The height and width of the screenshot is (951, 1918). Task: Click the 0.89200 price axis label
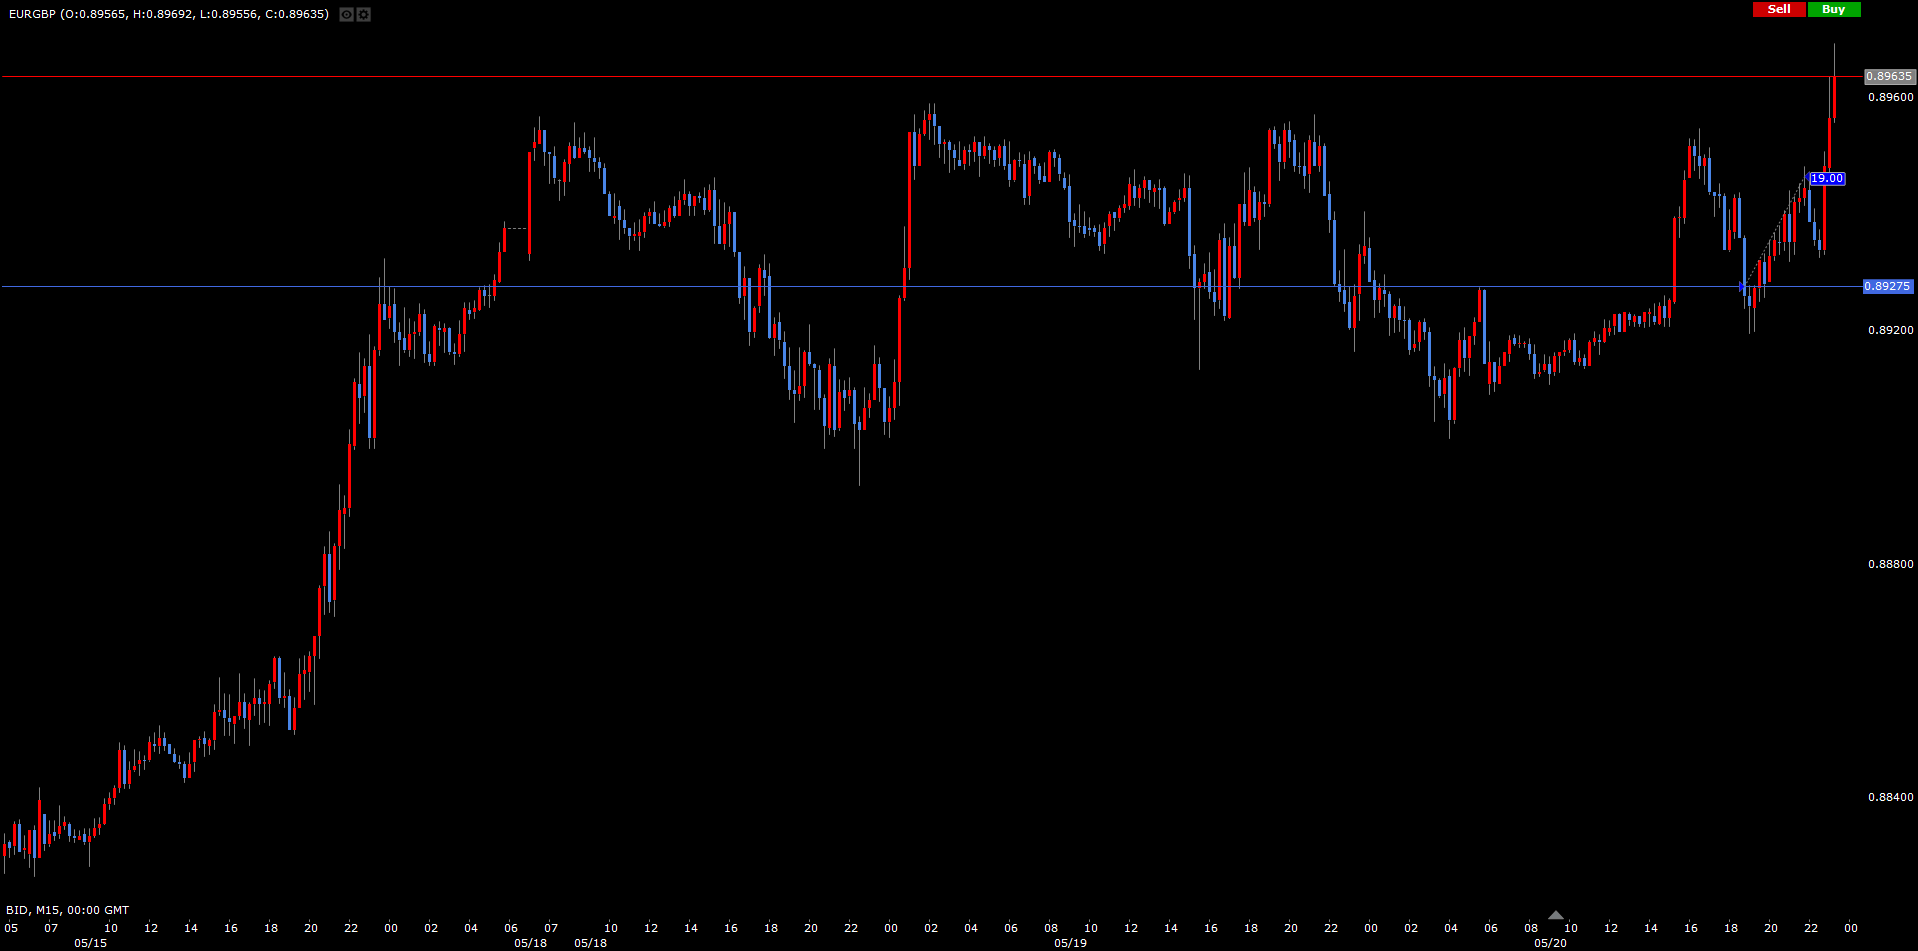tap(1890, 330)
